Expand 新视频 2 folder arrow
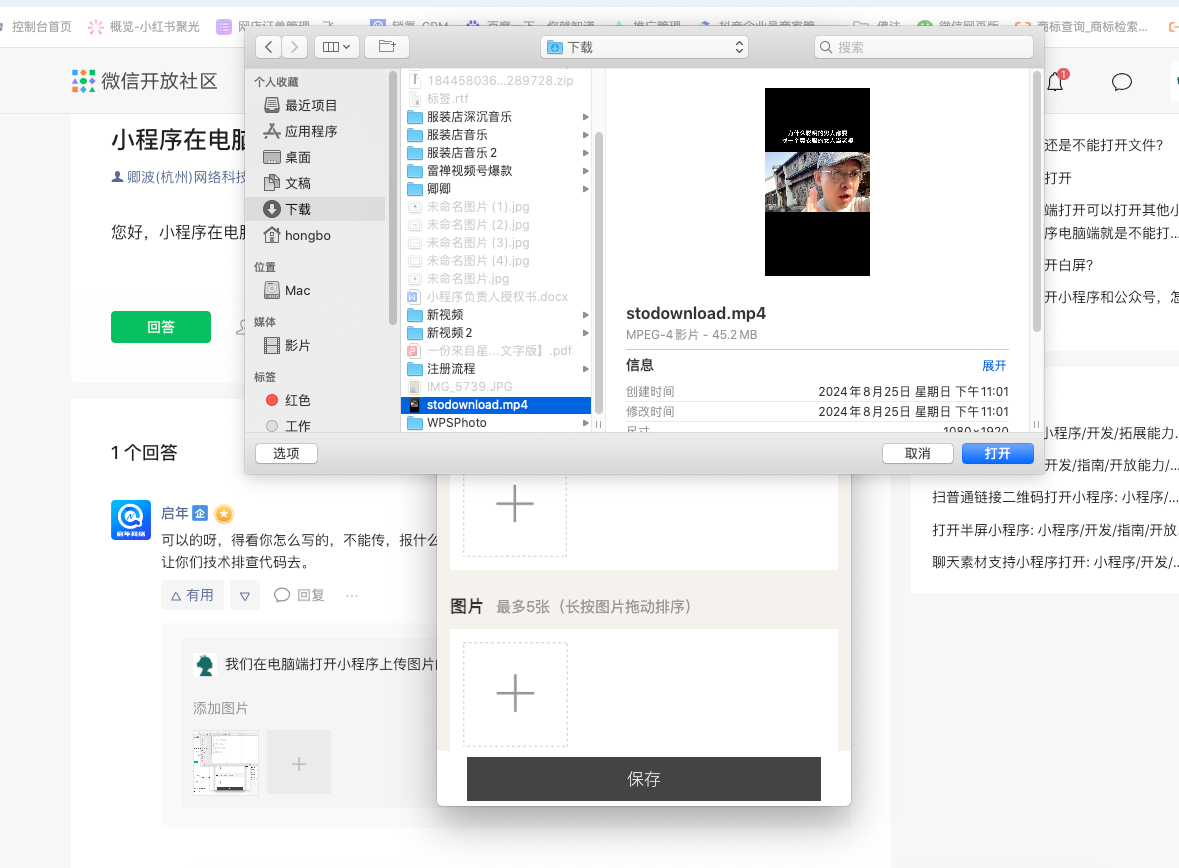 [x=585, y=332]
